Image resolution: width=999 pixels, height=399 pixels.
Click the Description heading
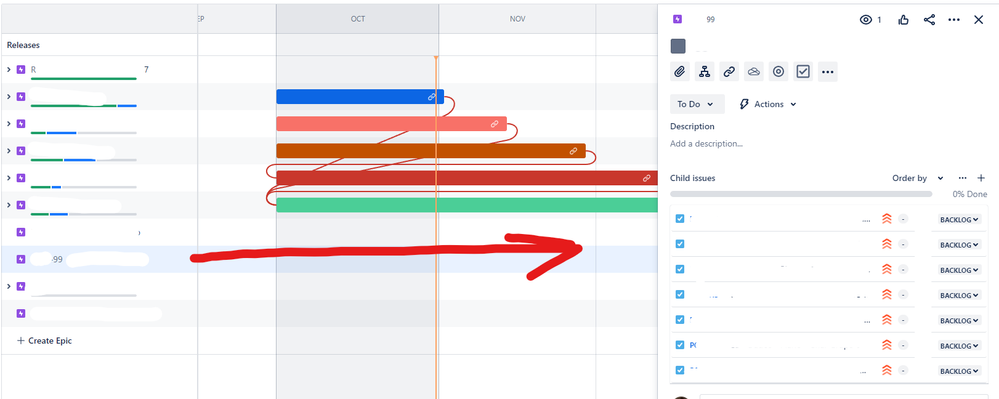coord(692,126)
